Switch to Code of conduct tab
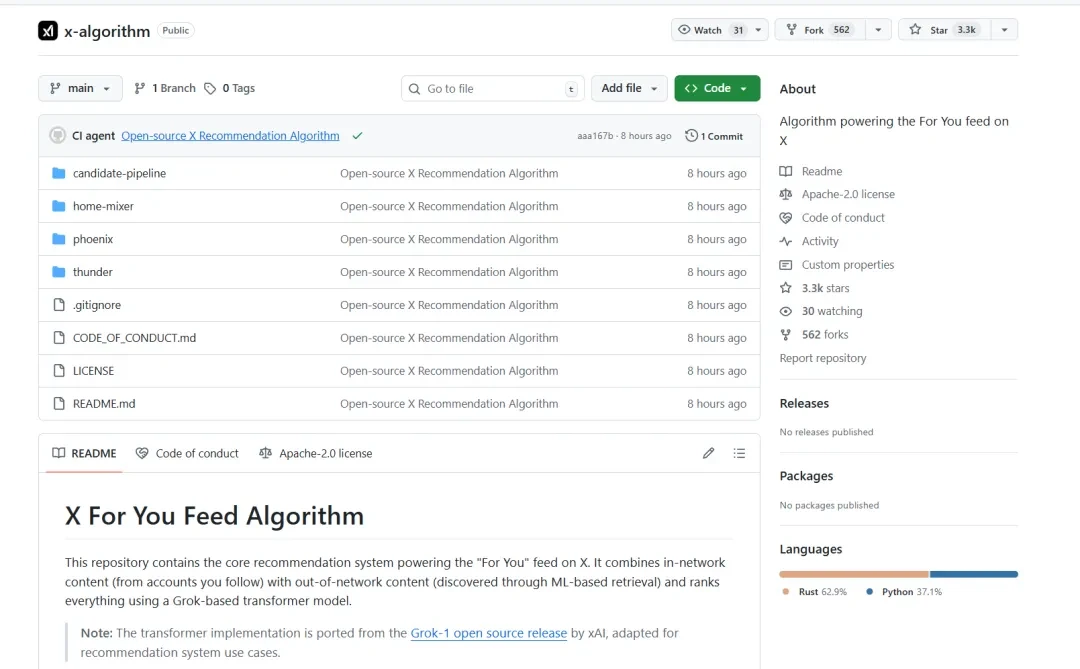The image size is (1080, 669). click(187, 453)
